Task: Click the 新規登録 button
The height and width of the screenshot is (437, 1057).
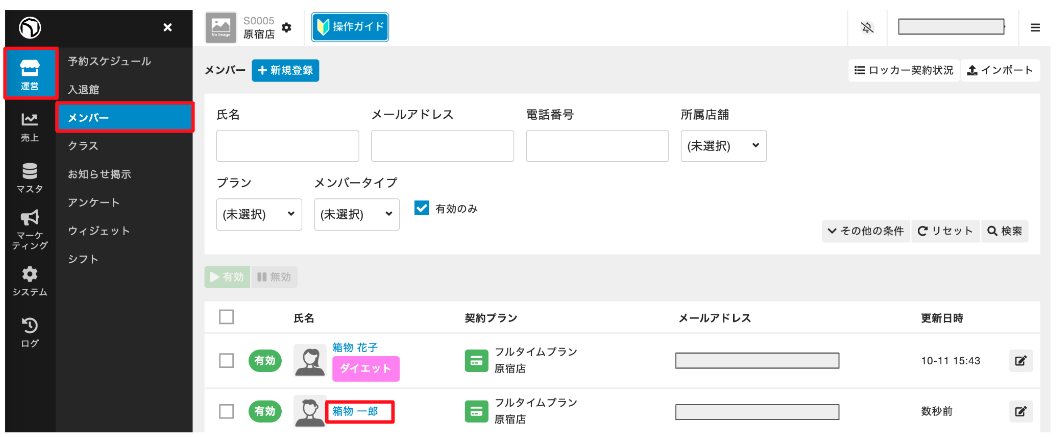Action: point(285,70)
